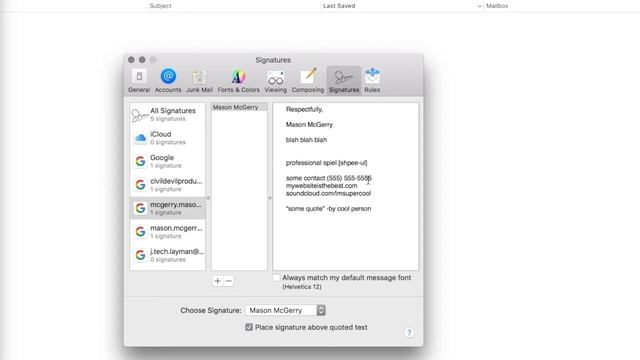Open the Viewing preferences pane
This screenshot has width=640, height=360.
(x=276, y=81)
